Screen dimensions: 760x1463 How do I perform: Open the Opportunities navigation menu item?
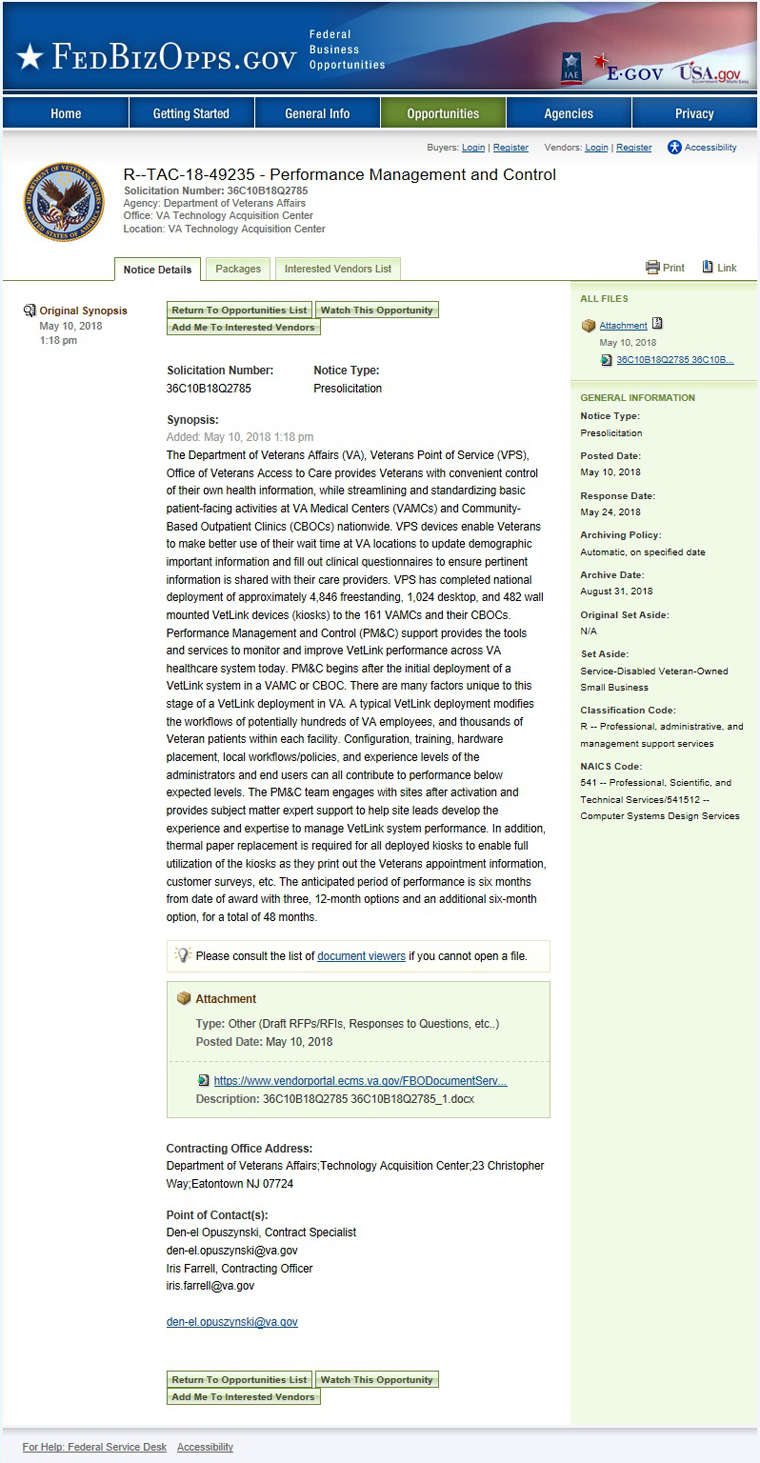coord(443,113)
